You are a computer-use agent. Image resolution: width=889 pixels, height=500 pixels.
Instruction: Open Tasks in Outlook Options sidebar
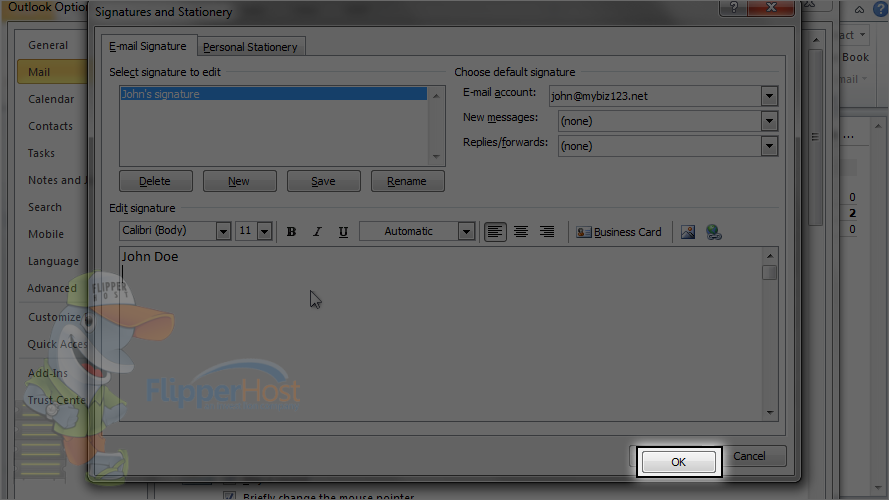(41, 153)
